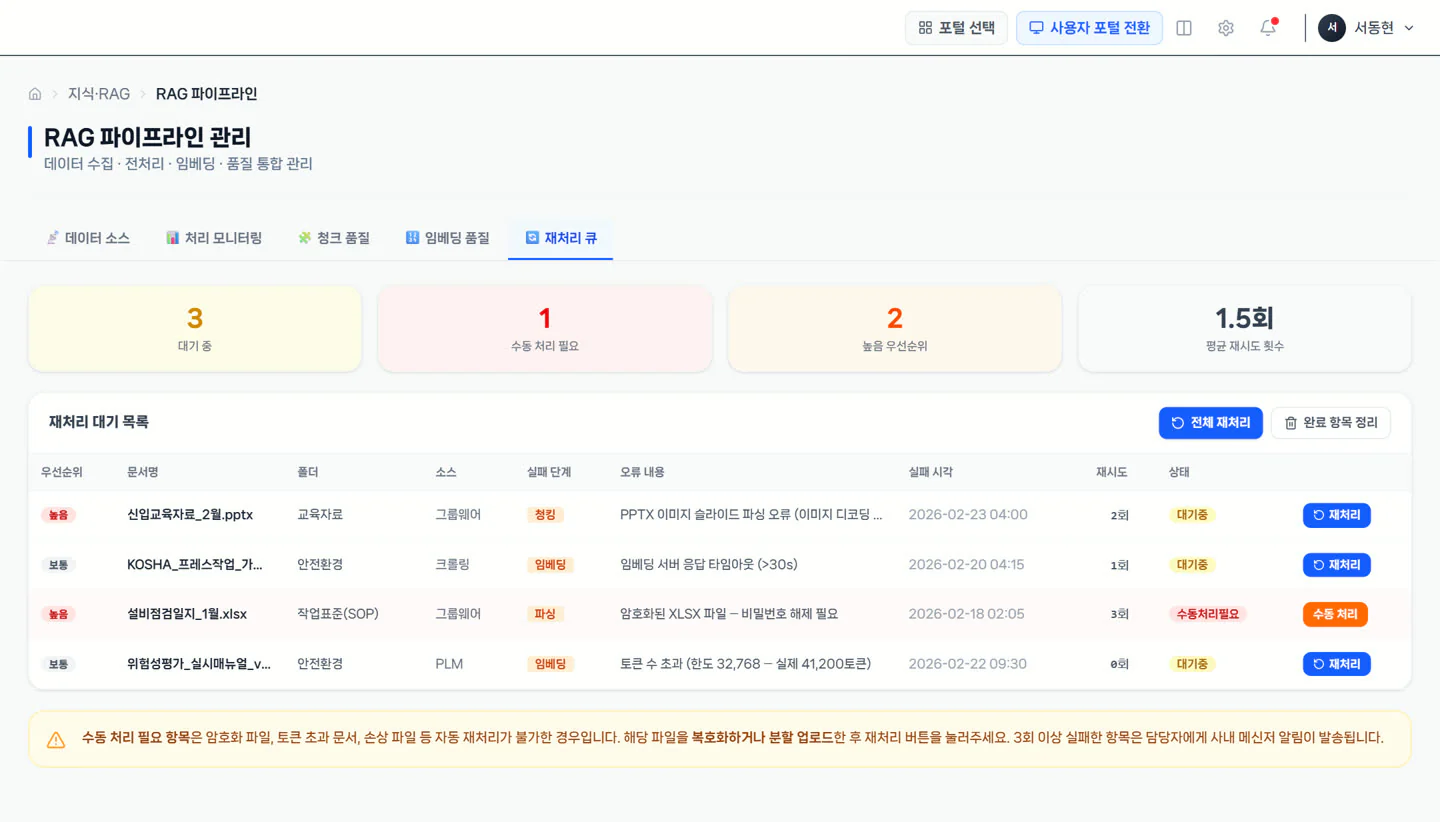Expand the 서동현 user menu chevron

(x=1409, y=28)
